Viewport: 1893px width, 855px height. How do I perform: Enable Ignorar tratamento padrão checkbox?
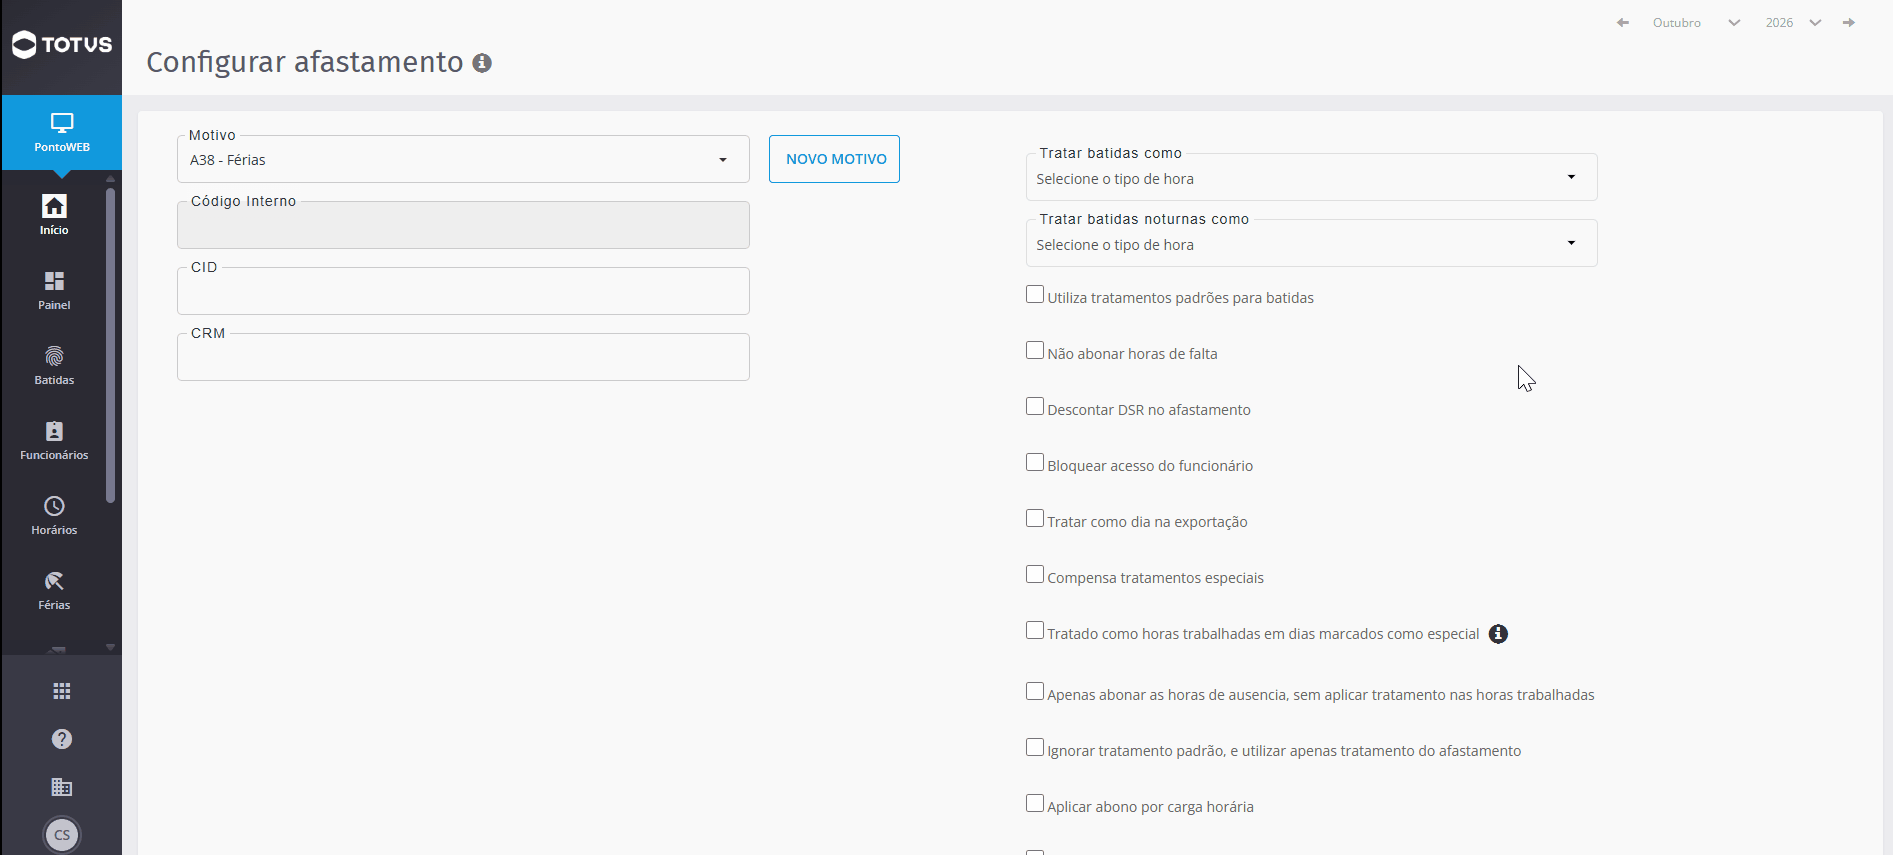point(1035,748)
